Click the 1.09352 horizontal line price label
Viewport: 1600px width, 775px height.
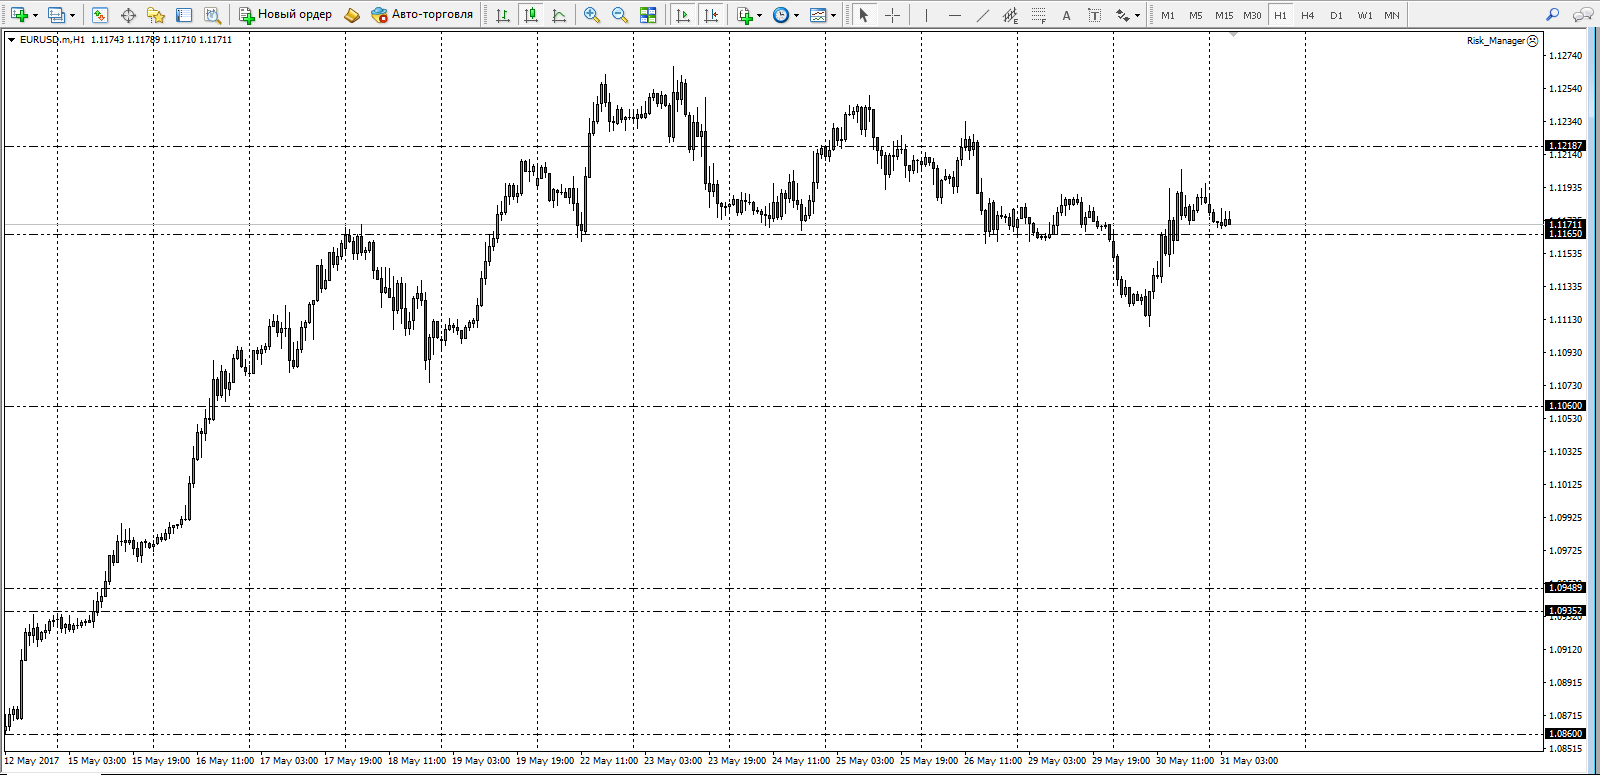[1565, 611]
